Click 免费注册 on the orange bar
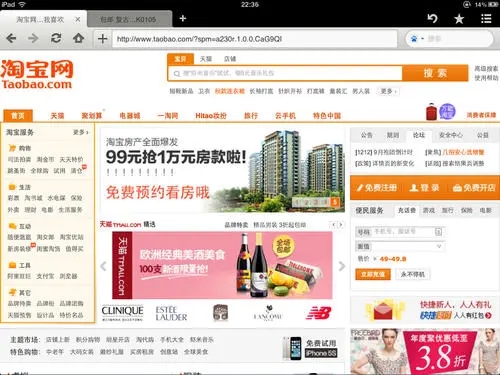The height and width of the screenshot is (375, 500). 377,188
